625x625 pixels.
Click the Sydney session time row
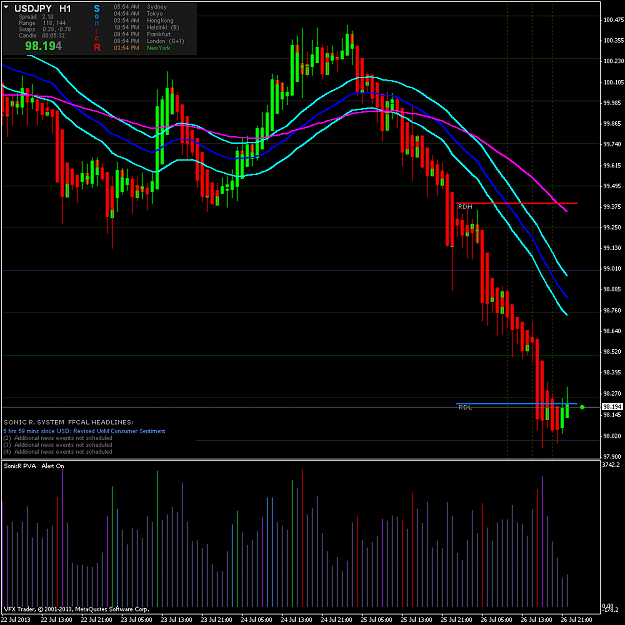140,7
